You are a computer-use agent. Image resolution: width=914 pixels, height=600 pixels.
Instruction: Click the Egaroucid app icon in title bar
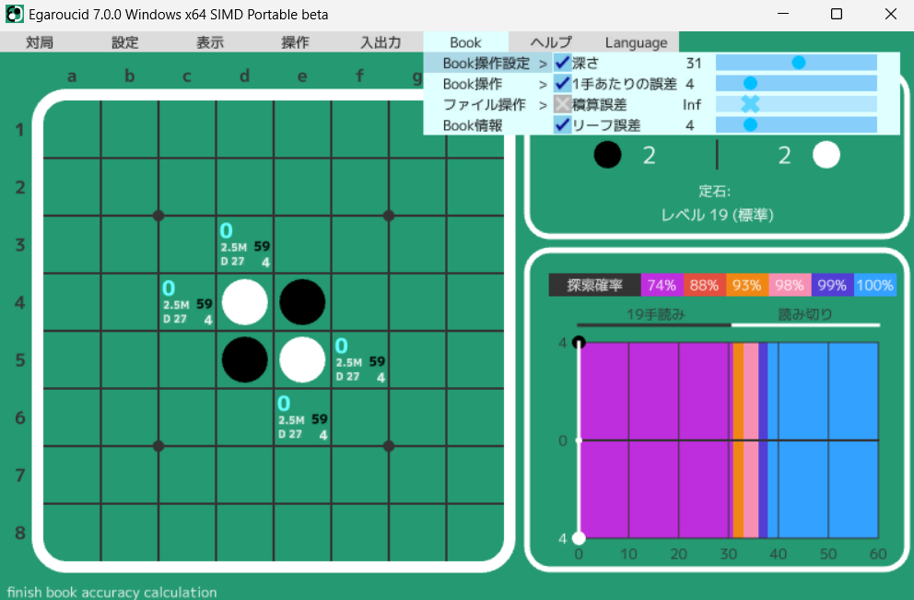[15, 15]
